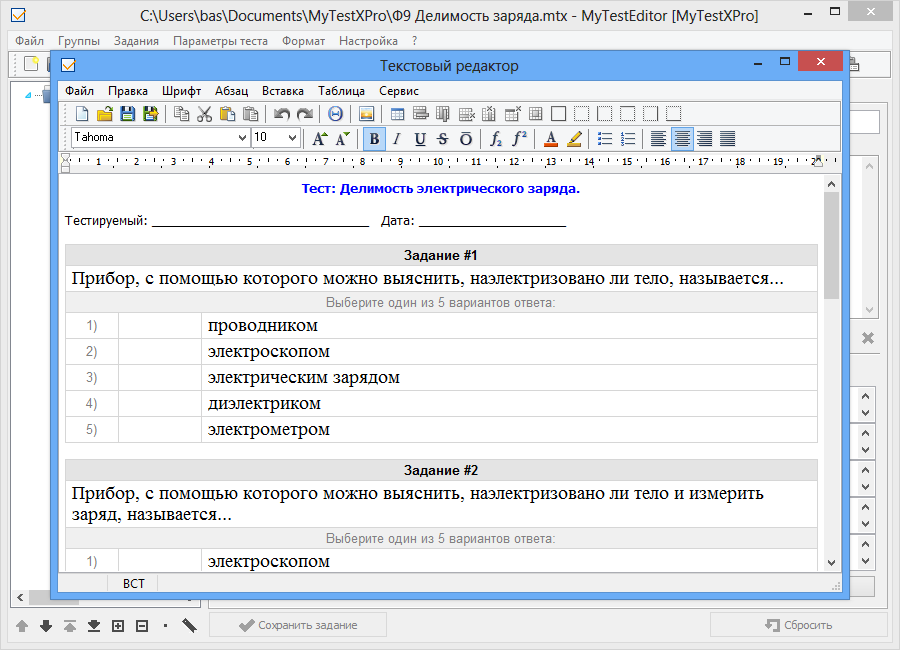Open the Таблица menu
This screenshot has width=900, height=650.
click(x=342, y=91)
